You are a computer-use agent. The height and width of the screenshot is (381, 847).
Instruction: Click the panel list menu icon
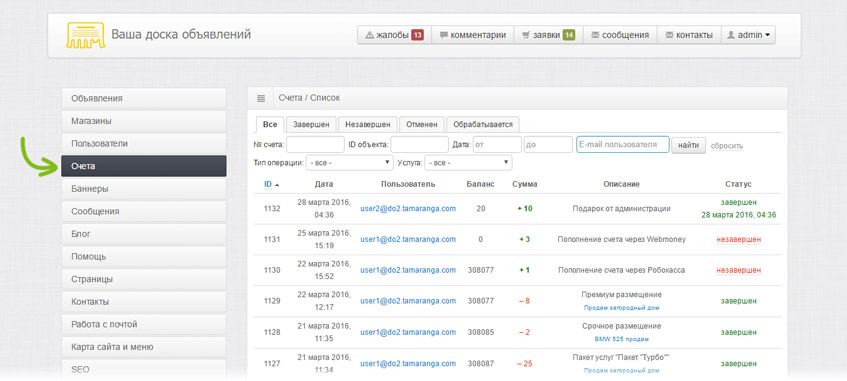click(261, 98)
